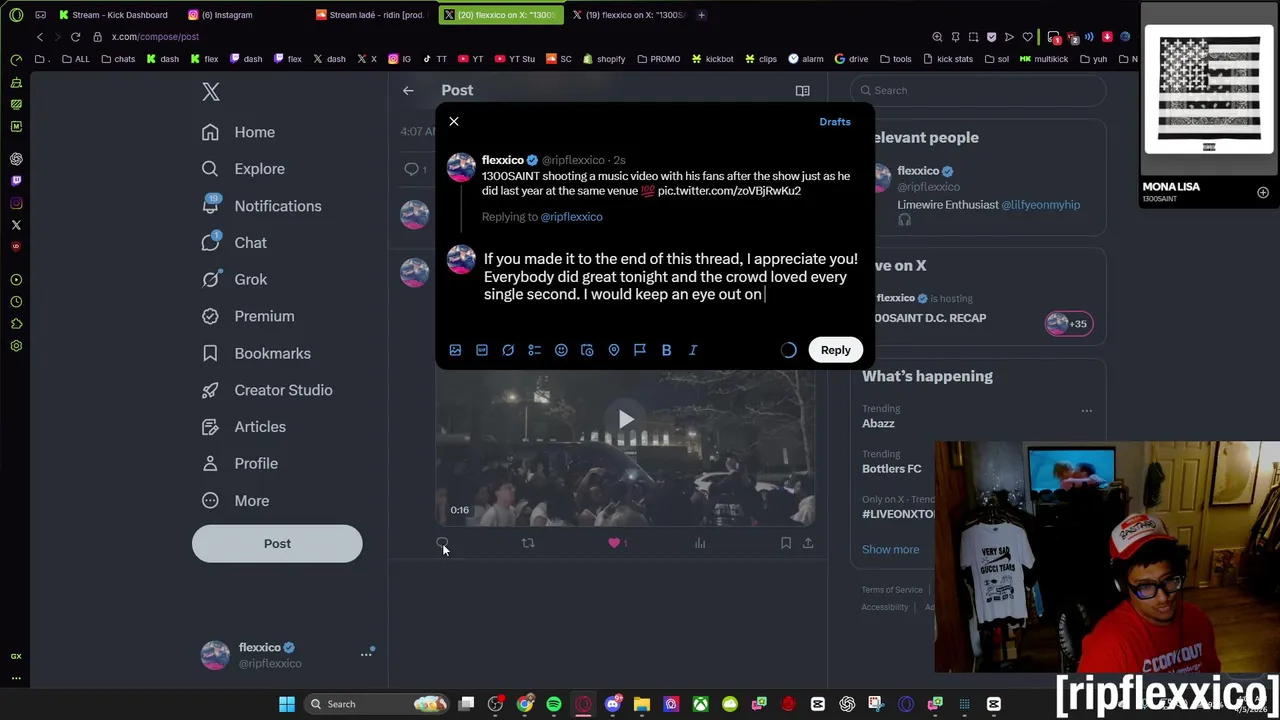Screen dimensions: 1280x720
Task: Open options dots for the Abazz trend
Action: [x=1086, y=410]
